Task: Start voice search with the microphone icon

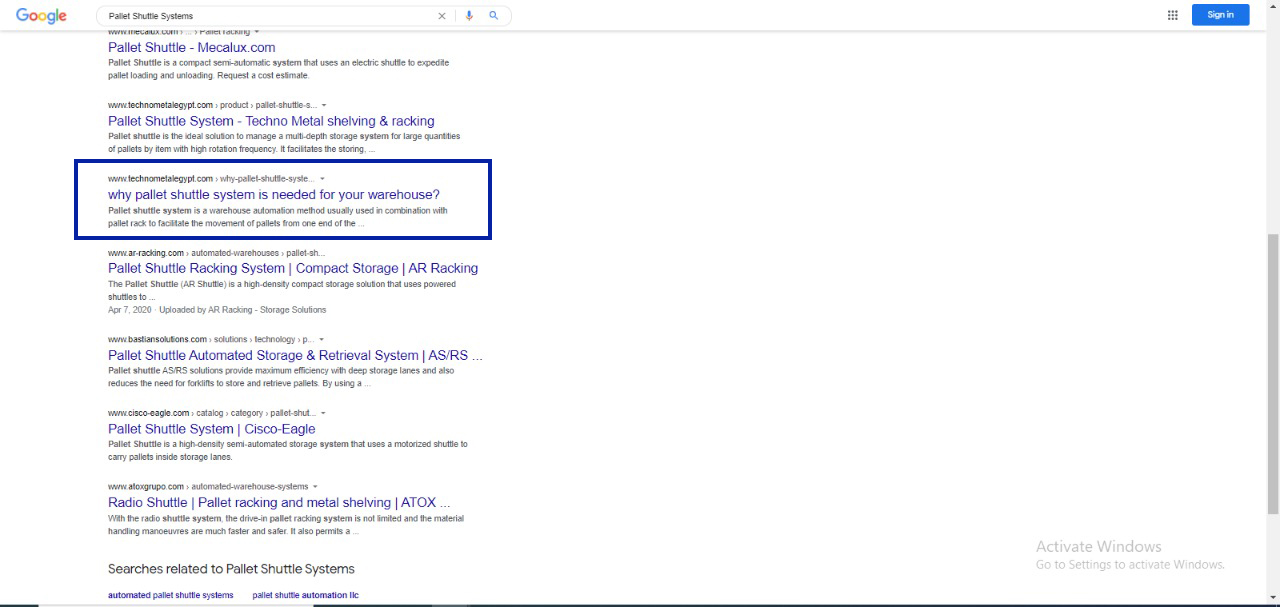Action: (x=469, y=16)
